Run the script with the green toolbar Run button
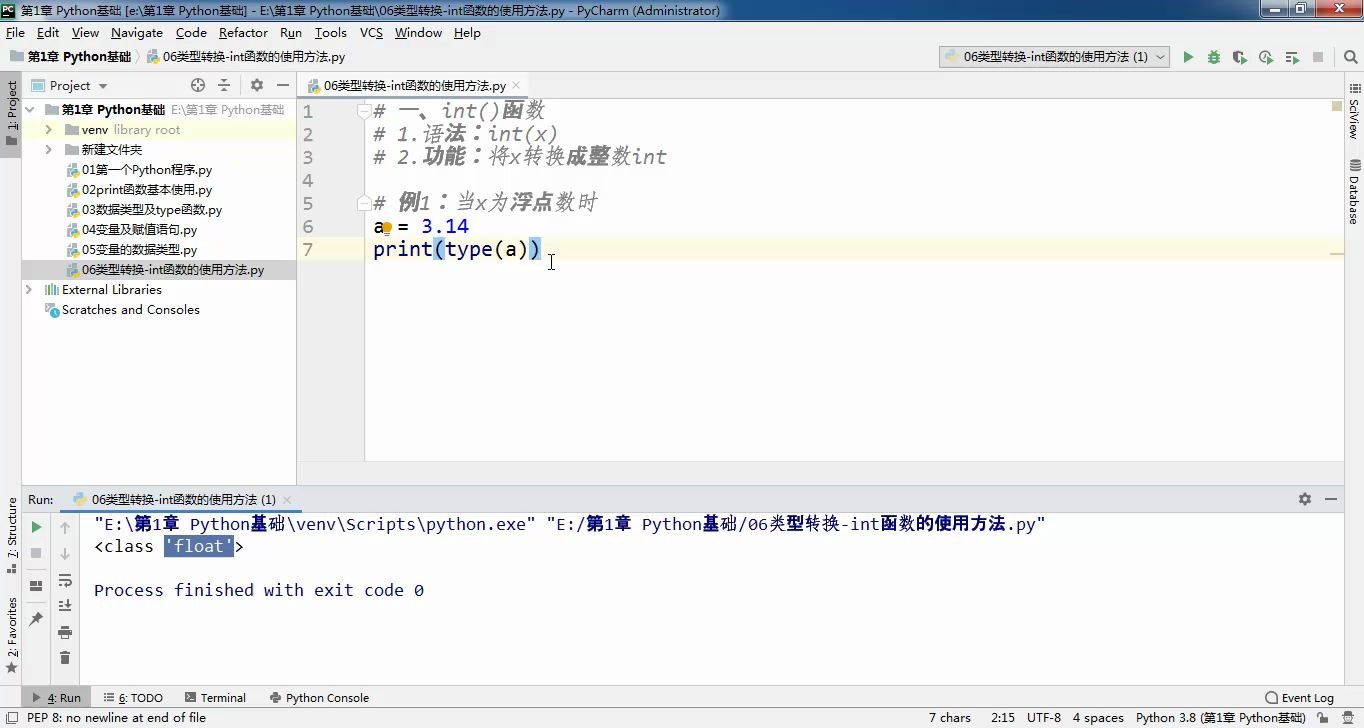 point(1188,57)
